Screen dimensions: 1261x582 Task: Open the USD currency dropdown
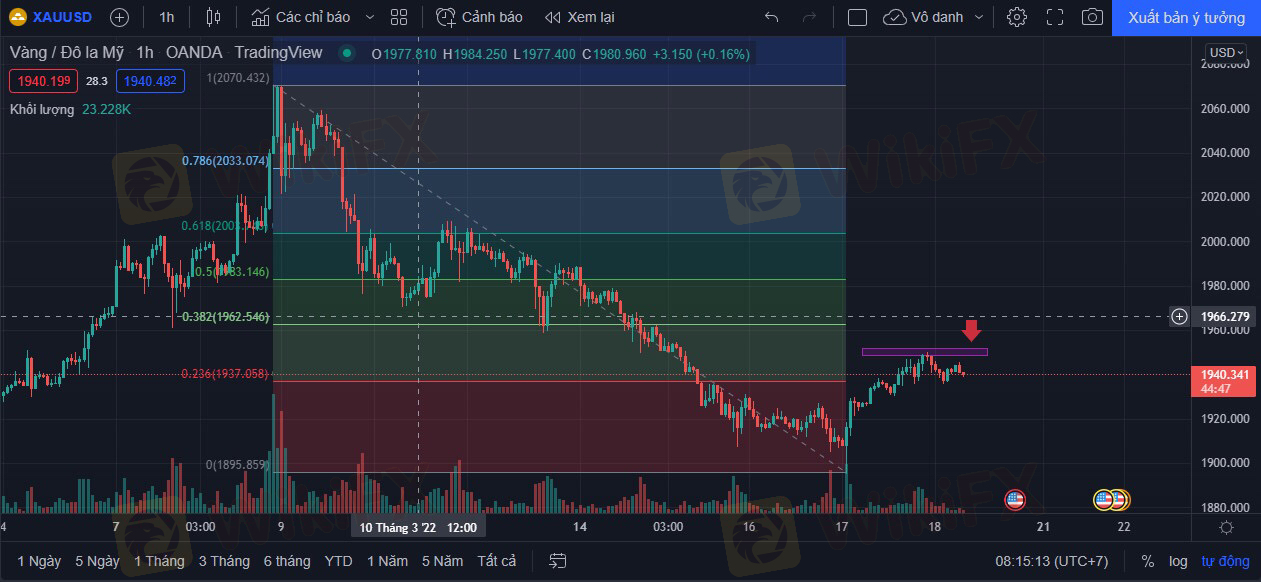[1226, 52]
